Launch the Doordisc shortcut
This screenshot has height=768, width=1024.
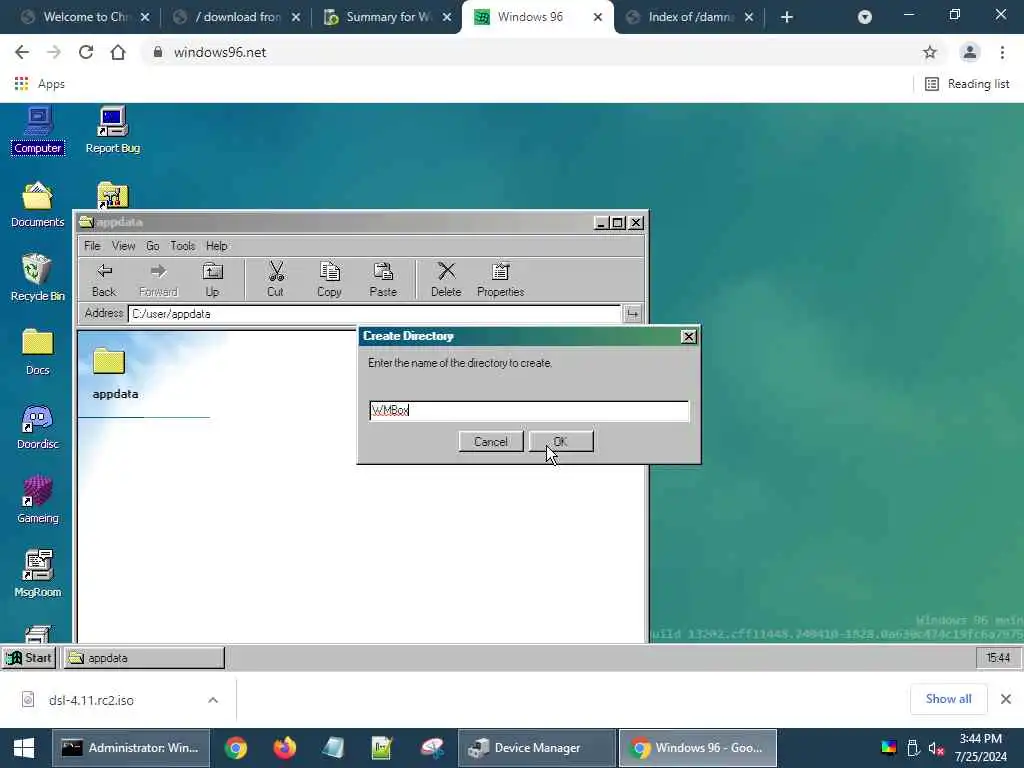click(38, 426)
